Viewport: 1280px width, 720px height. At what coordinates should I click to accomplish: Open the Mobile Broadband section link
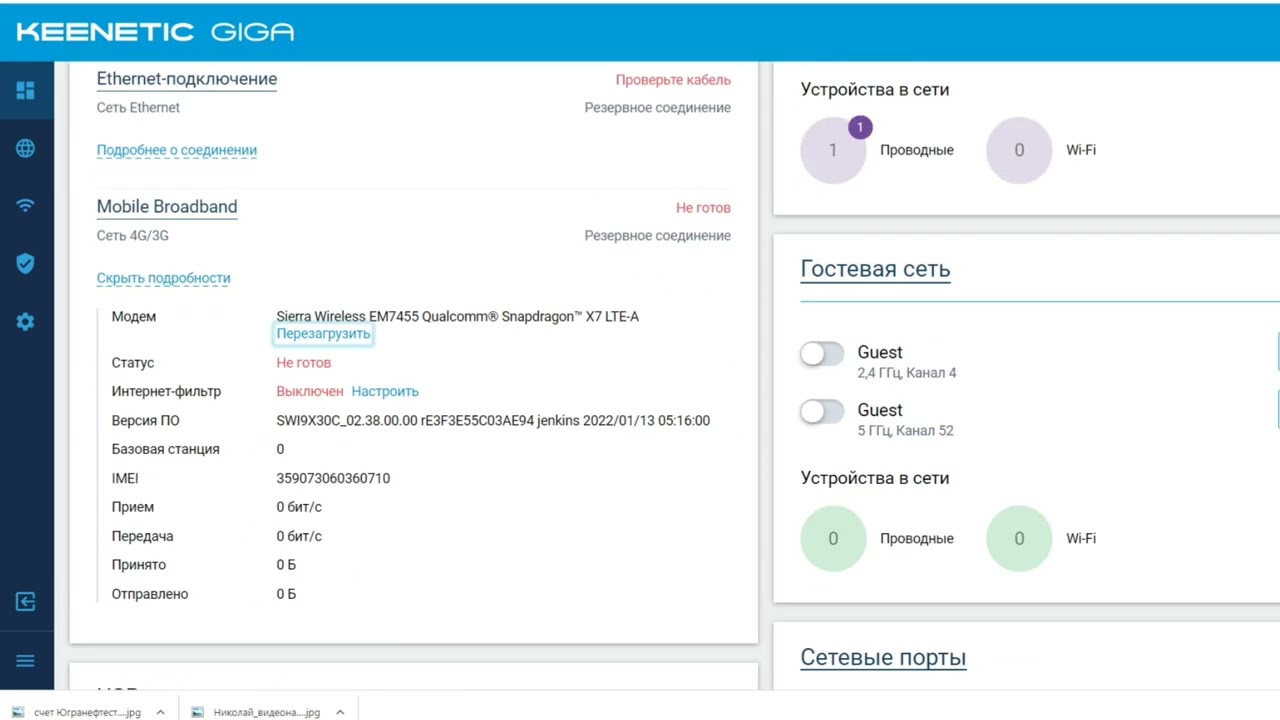click(167, 207)
